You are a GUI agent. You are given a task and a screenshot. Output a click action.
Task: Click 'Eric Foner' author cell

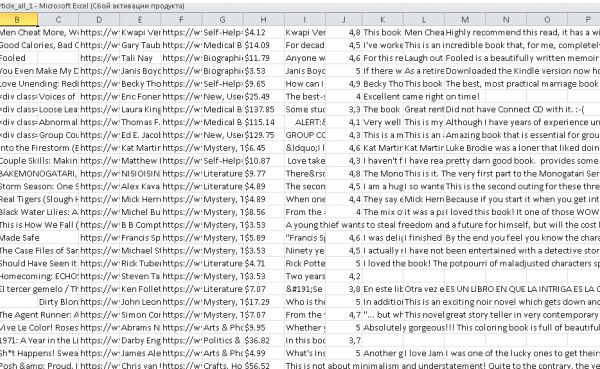click(x=140, y=96)
